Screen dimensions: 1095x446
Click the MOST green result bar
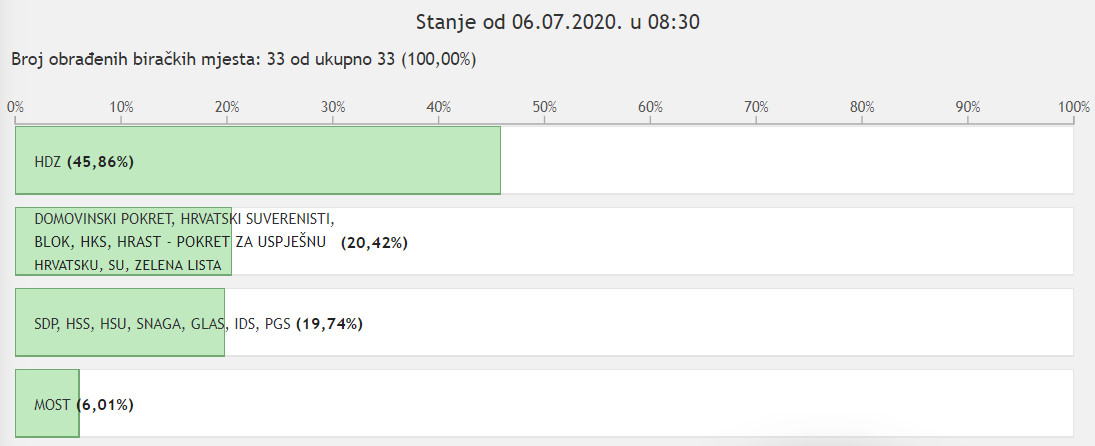click(x=47, y=403)
